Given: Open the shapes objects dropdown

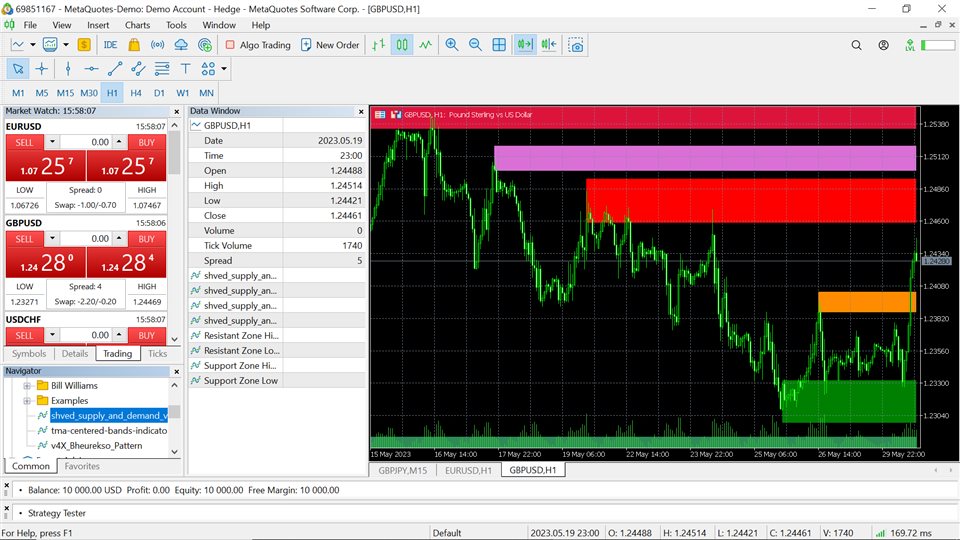Looking at the screenshot, I should tap(224, 69).
